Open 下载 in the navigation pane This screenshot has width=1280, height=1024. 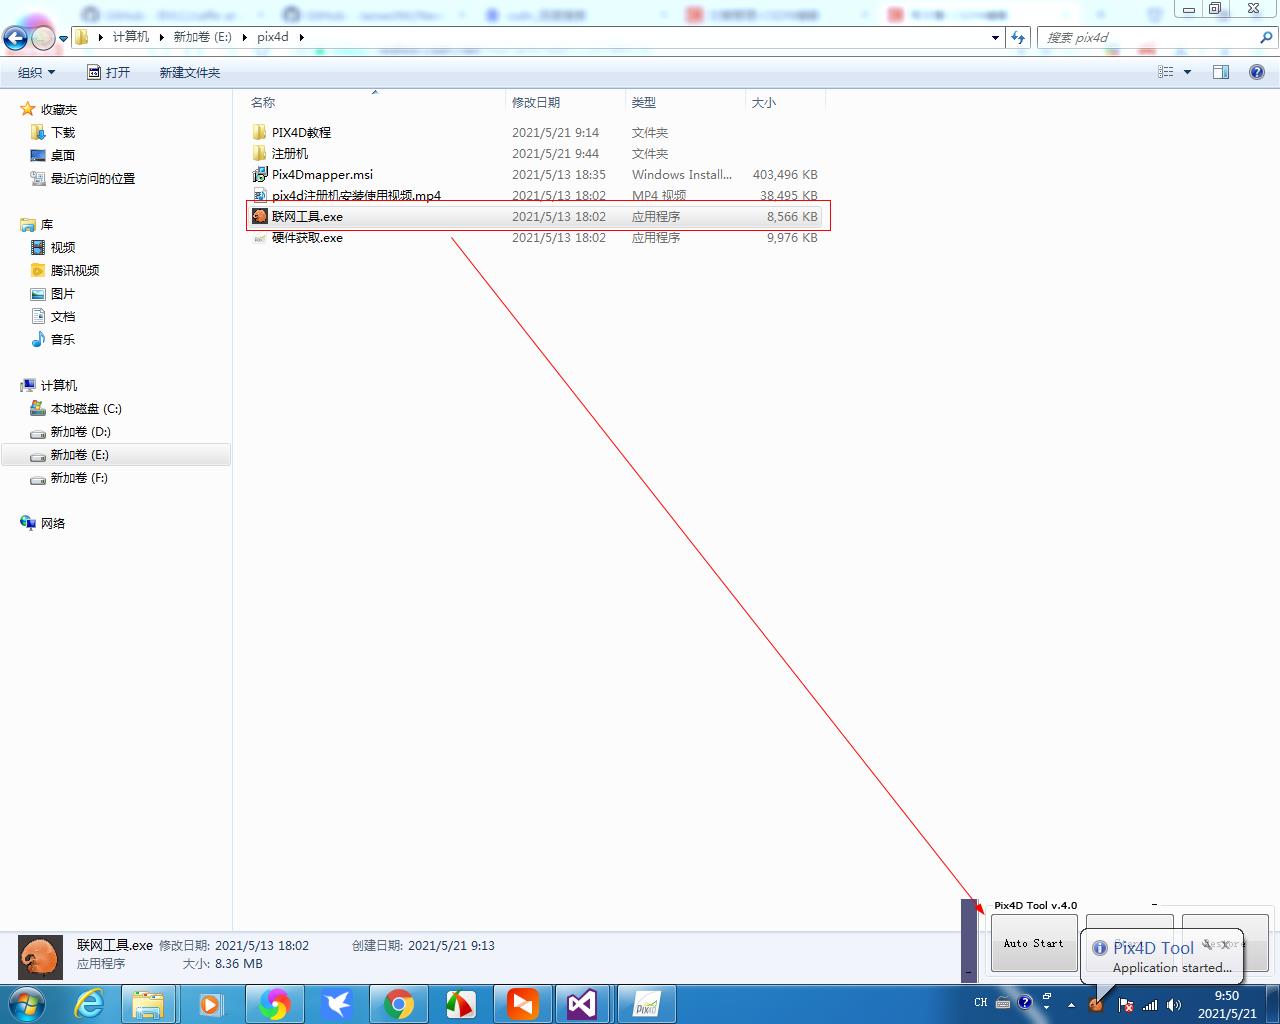[63, 132]
